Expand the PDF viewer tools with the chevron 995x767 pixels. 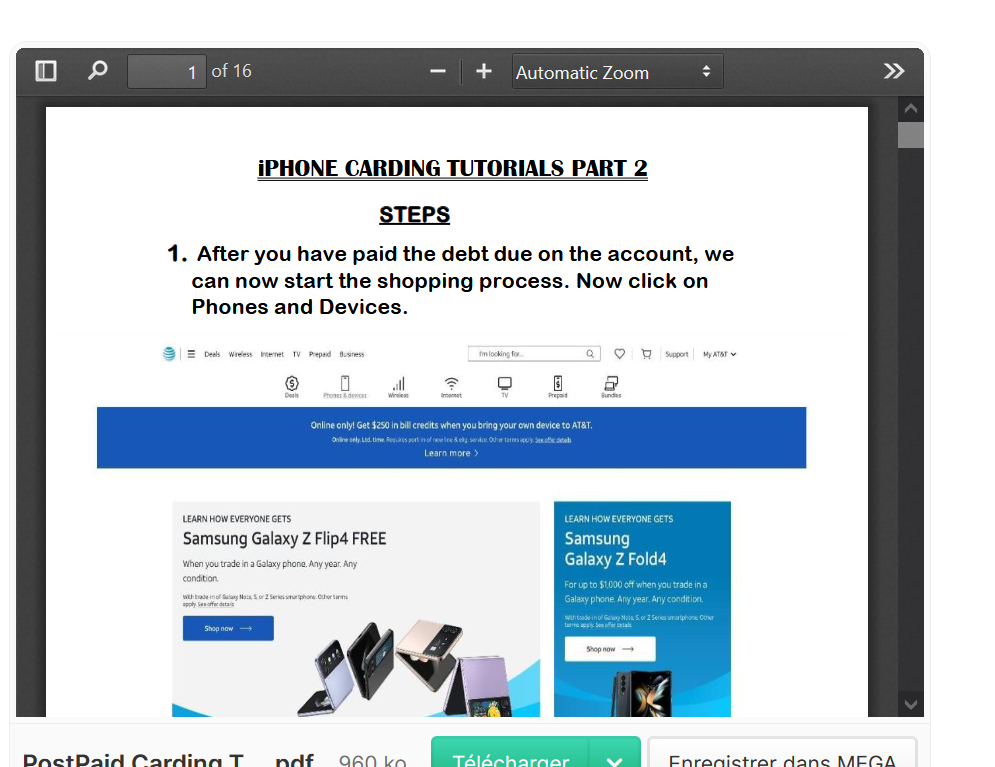(893, 70)
